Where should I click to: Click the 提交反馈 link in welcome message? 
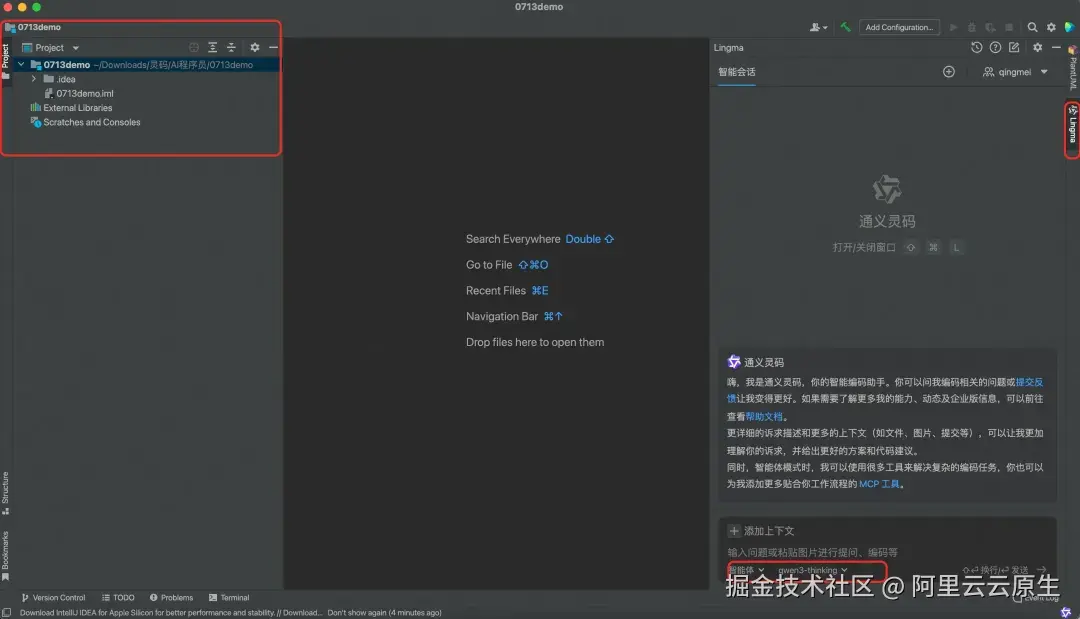(x=1029, y=382)
